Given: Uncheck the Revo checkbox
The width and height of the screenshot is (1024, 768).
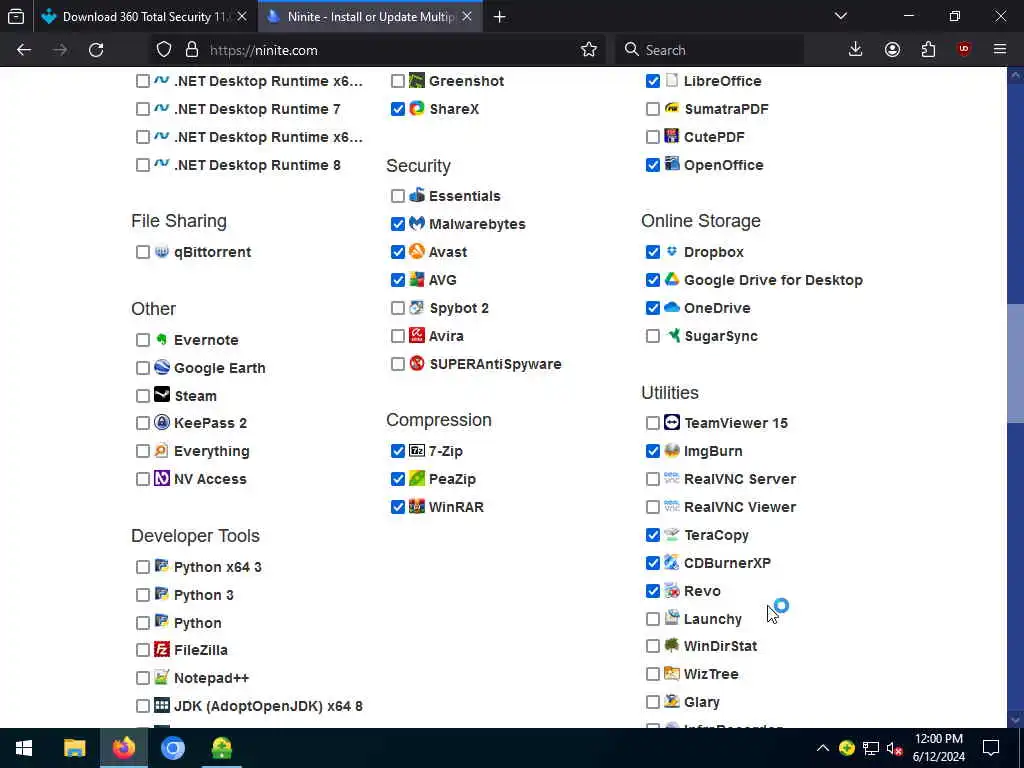Looking at the screenshot, I should point(652,591).
